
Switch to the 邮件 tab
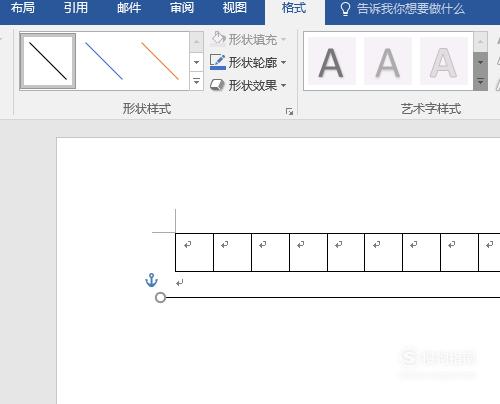pyautogui.click(x=129, y=8)
